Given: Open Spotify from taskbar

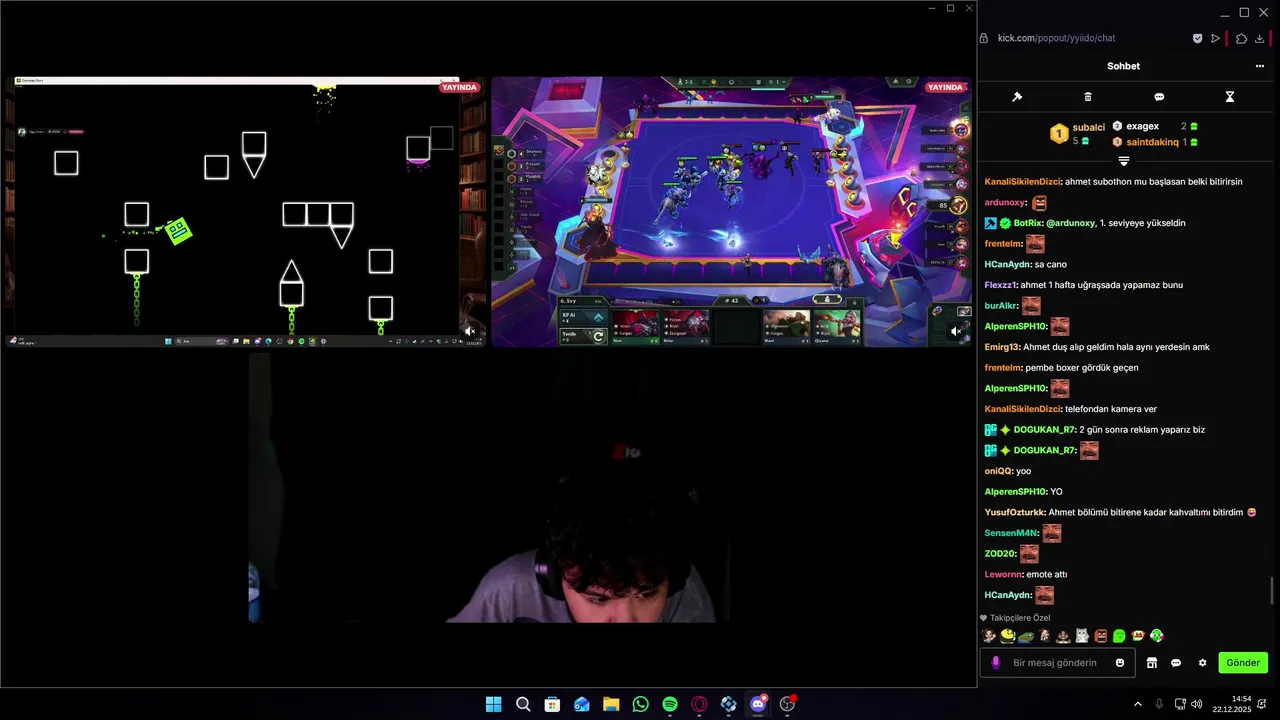Looking at the screenshot, I should coord(670,704).
